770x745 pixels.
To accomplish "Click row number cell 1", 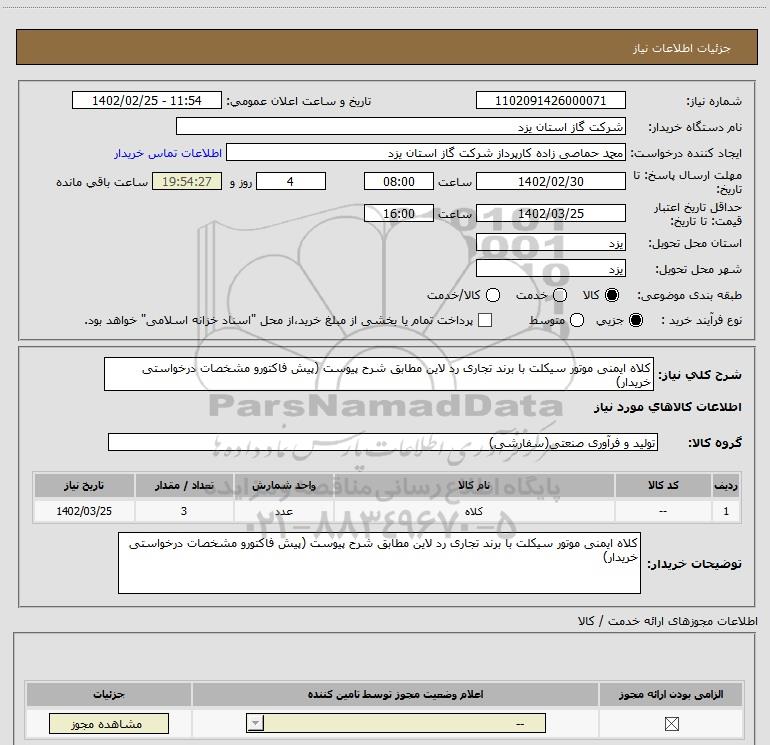I will click(x=726, y=511).
